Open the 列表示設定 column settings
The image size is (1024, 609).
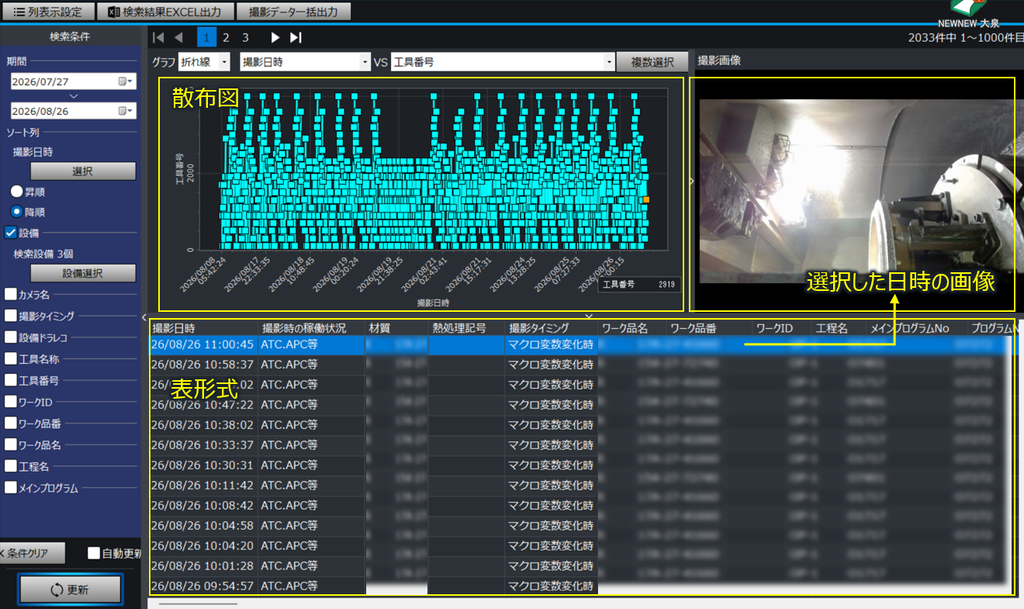[48, 12]
